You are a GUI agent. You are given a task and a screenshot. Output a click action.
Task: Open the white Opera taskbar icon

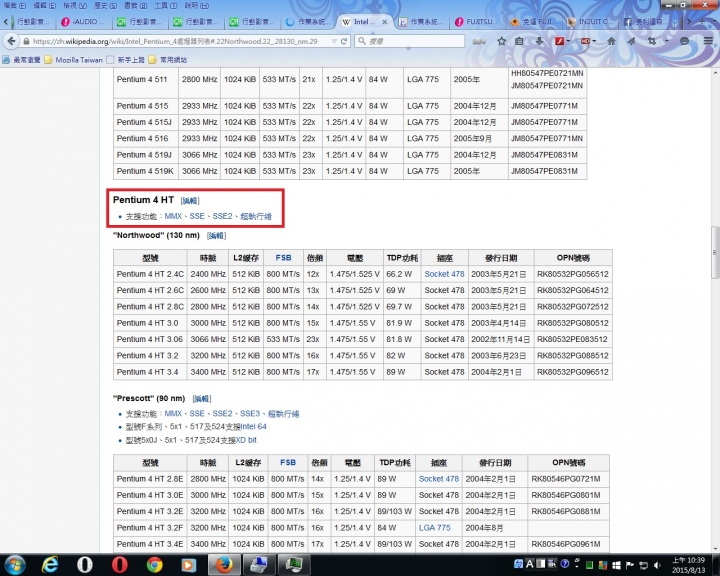pyautogui.click(x=85, y=565)
